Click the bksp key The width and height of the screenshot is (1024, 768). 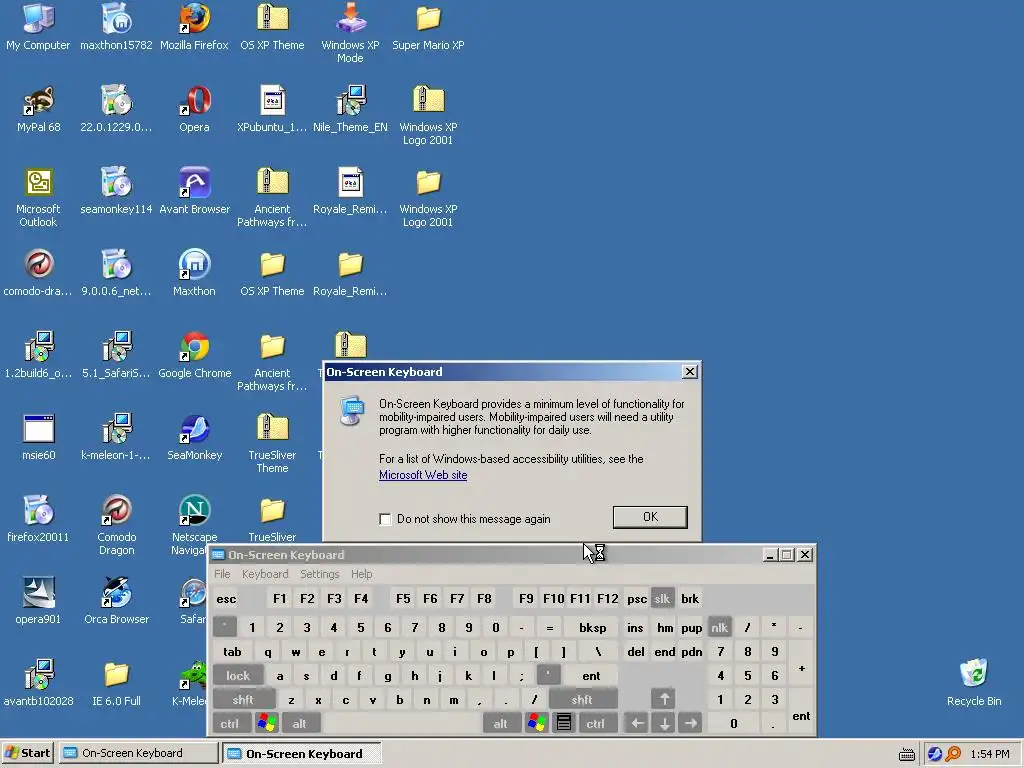[592, 628]
